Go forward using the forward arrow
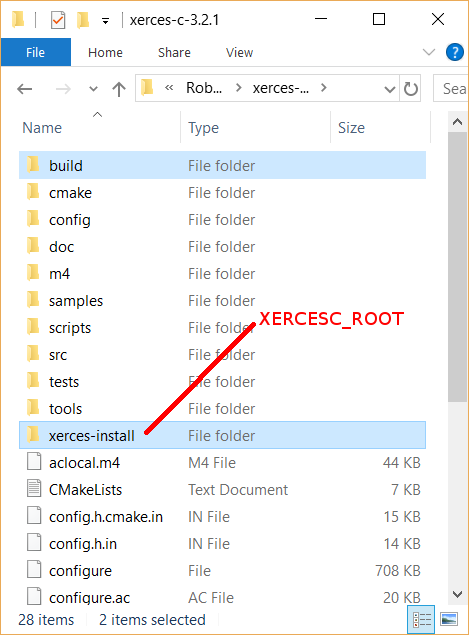 (x=63, y=89)
